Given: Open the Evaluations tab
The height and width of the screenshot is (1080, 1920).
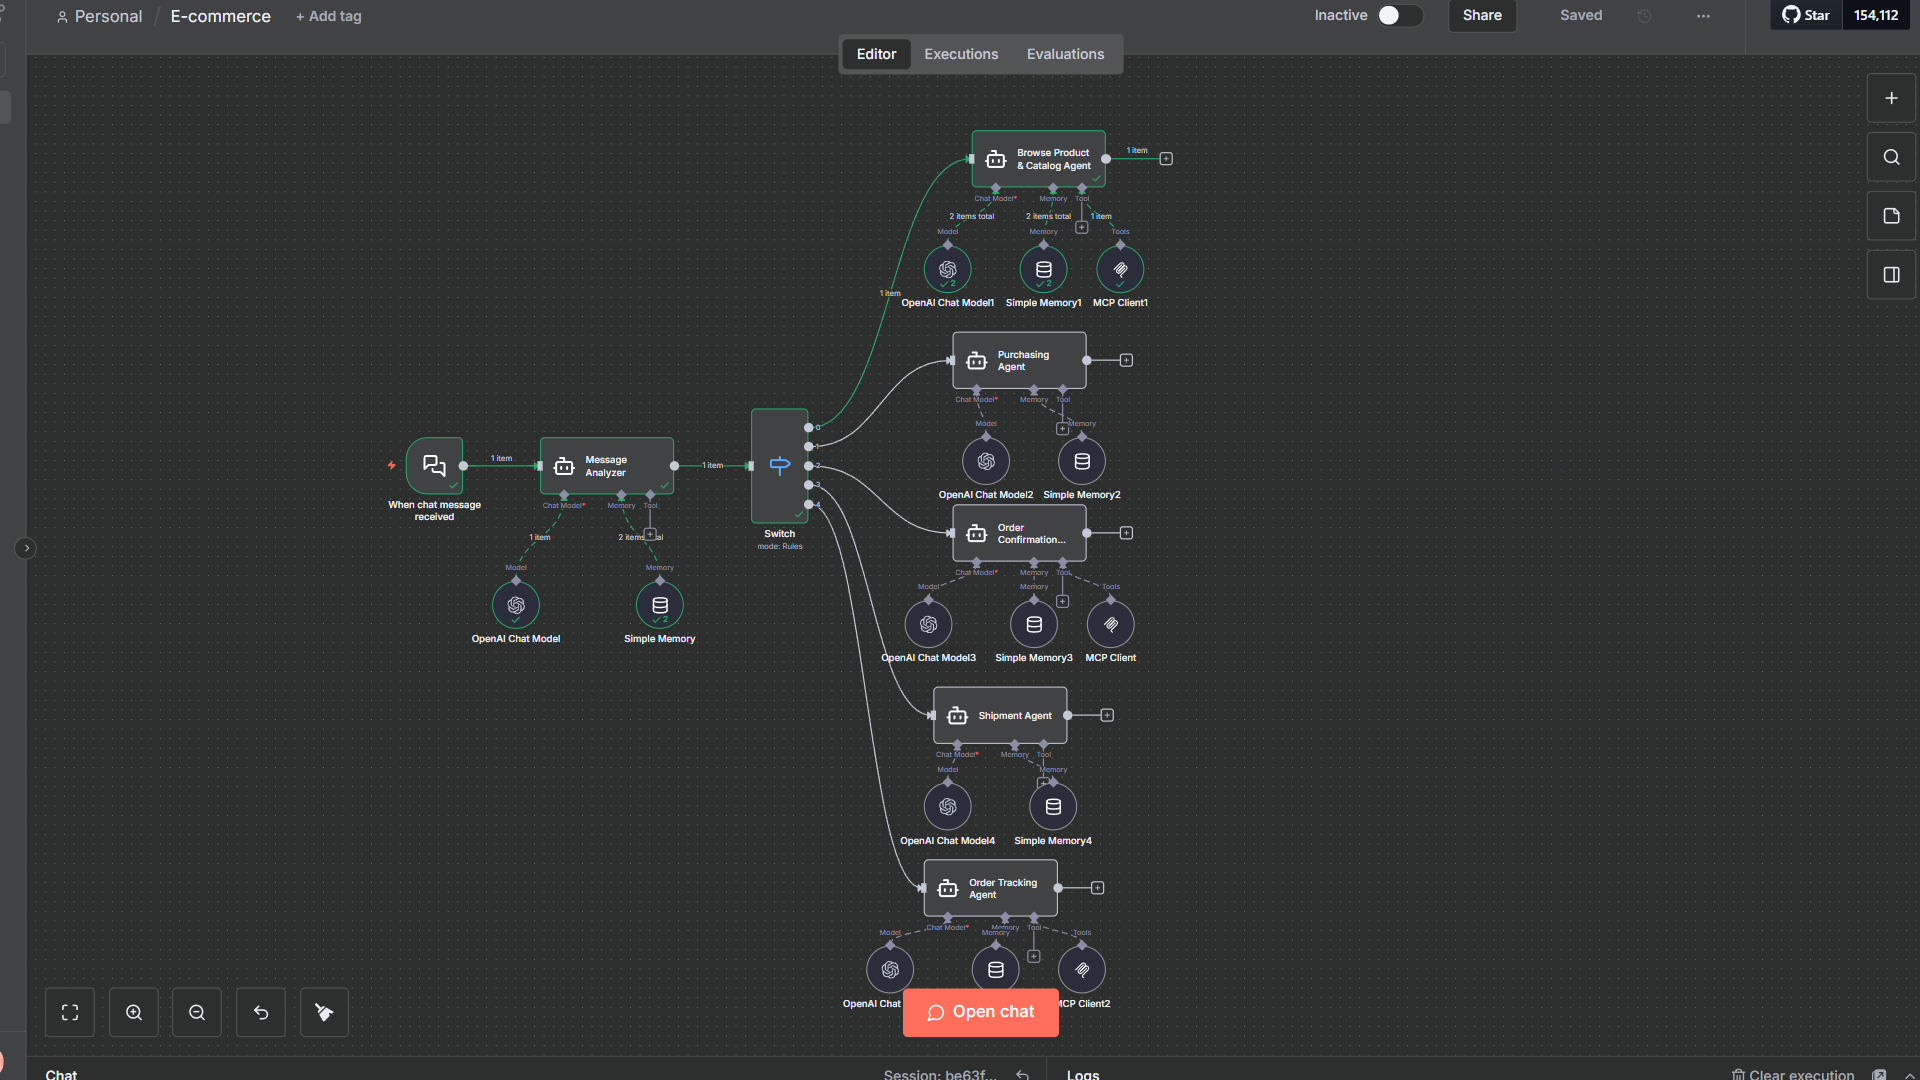Looking at the screenshot, I should (x=1065, y=53).
